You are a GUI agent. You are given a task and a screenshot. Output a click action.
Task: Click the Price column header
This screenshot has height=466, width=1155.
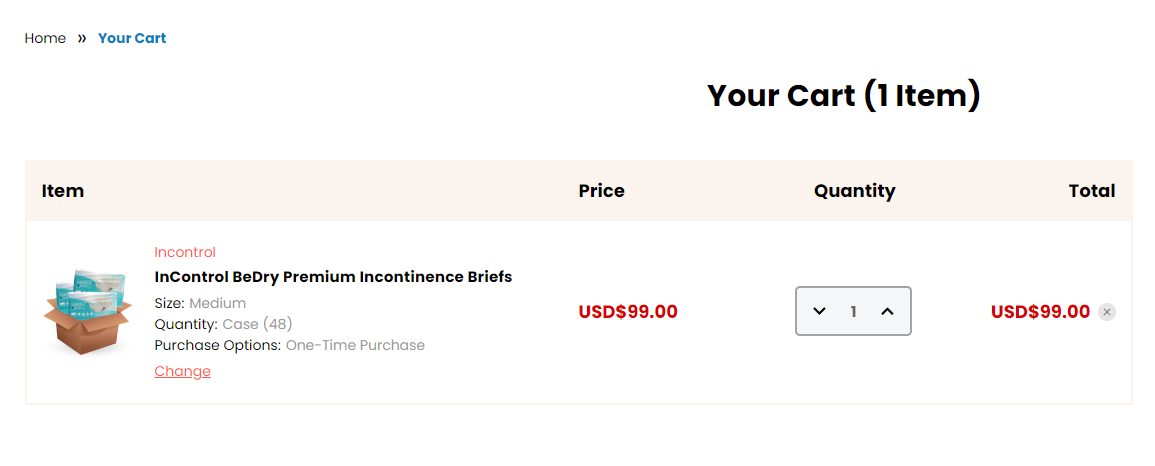point(601,191)
